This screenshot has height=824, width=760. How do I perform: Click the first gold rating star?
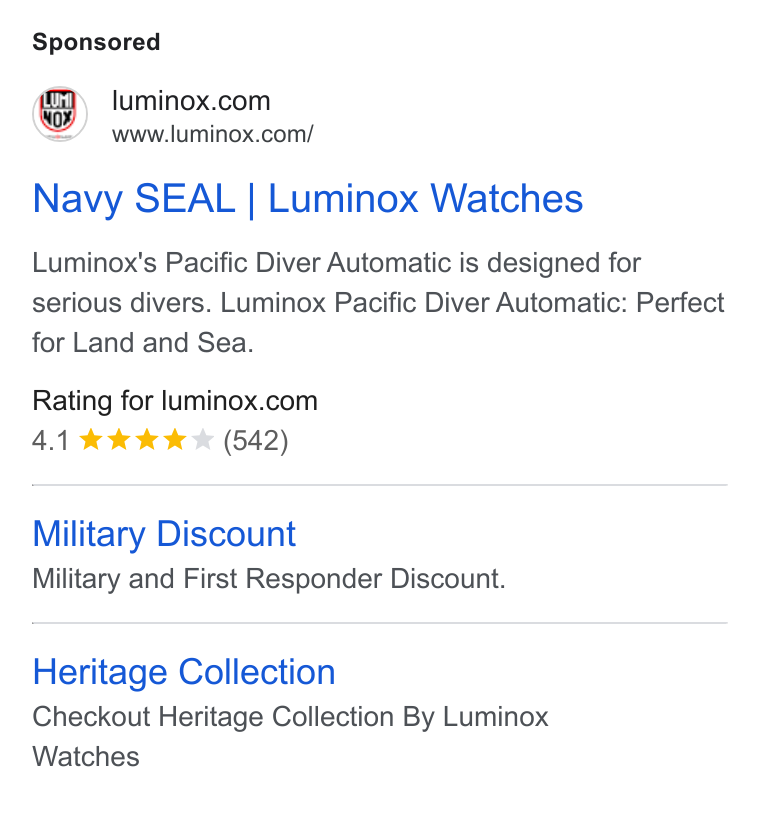[91, 440]
